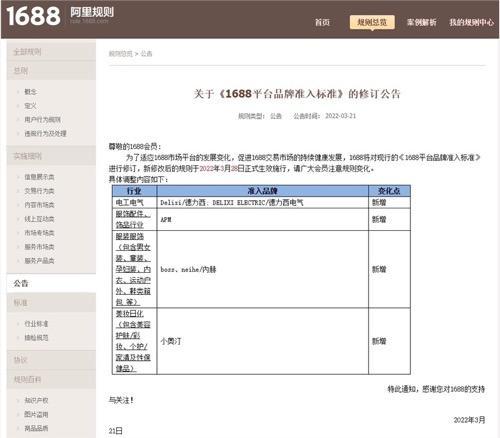Click the 行业 table column header
The height and width of the screenshot is (438, 500).
134,191
